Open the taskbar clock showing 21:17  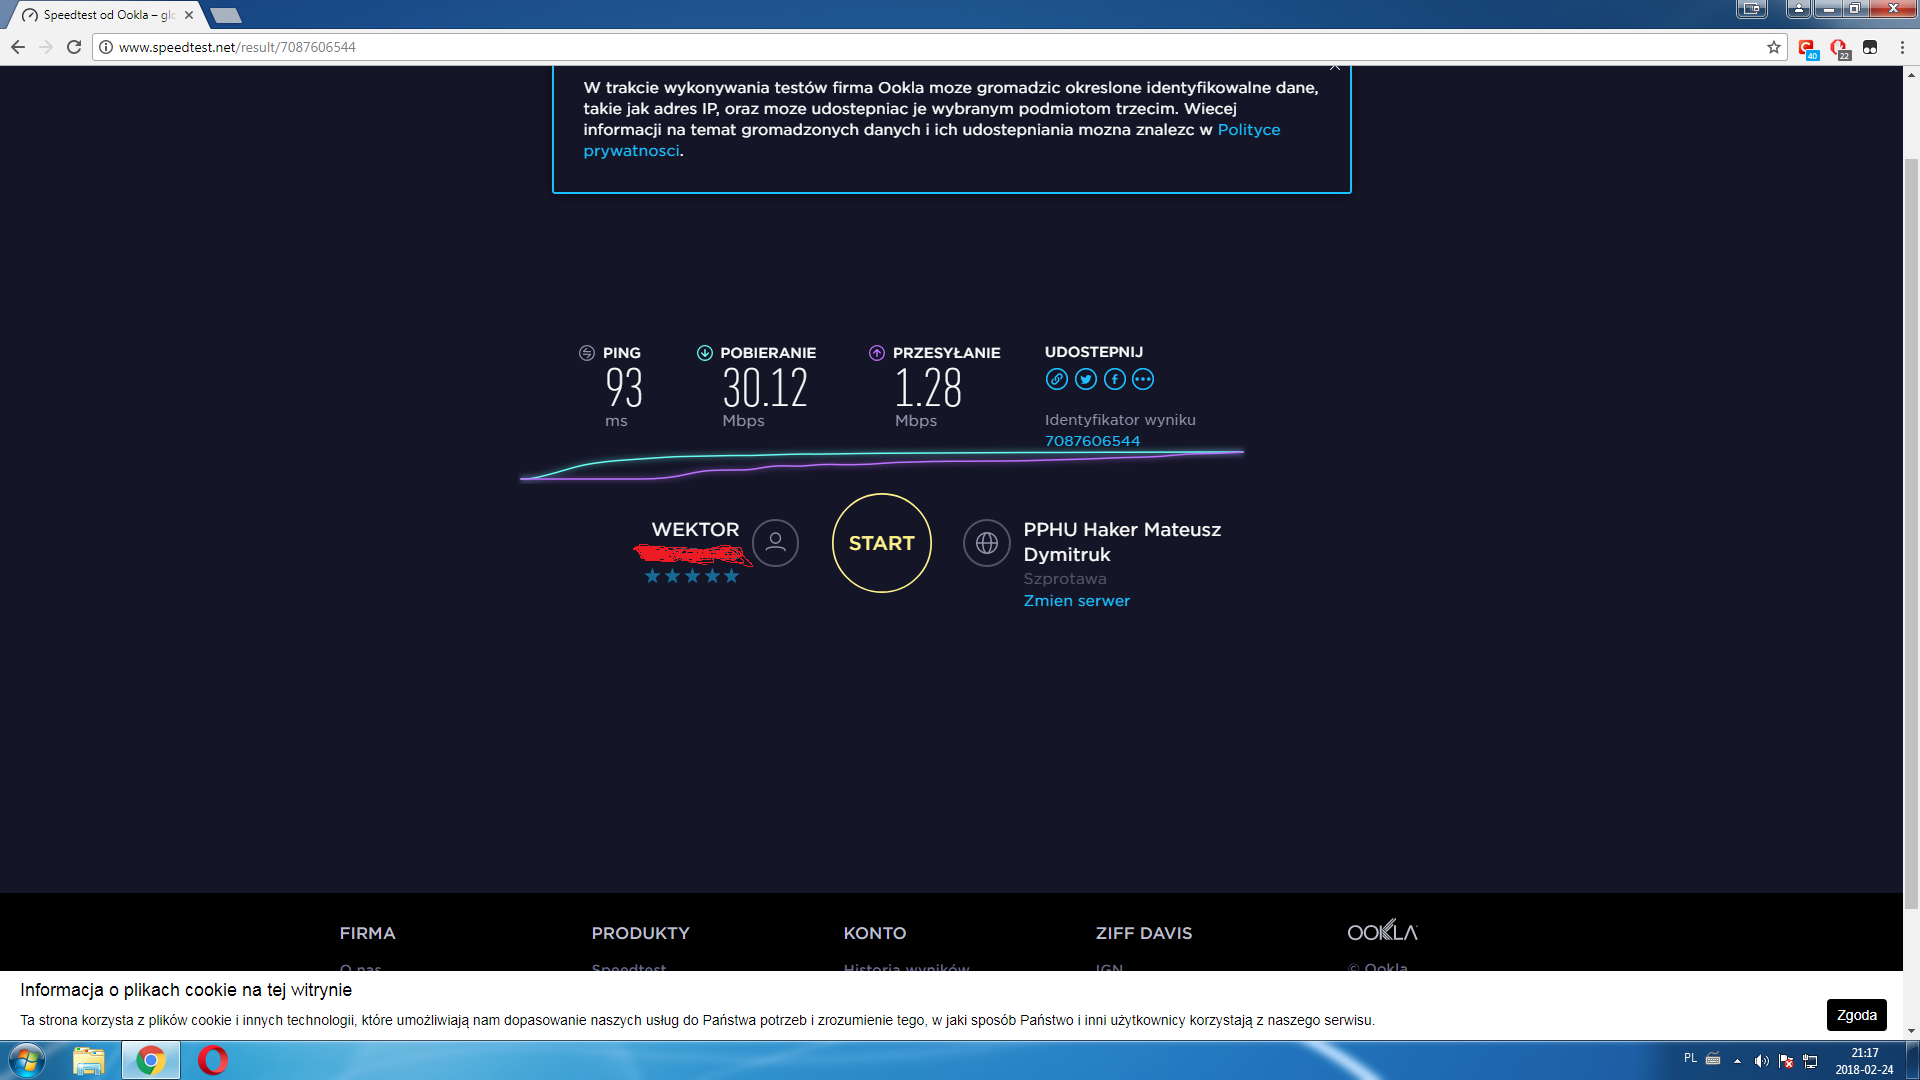[x=1865, y=1061]
